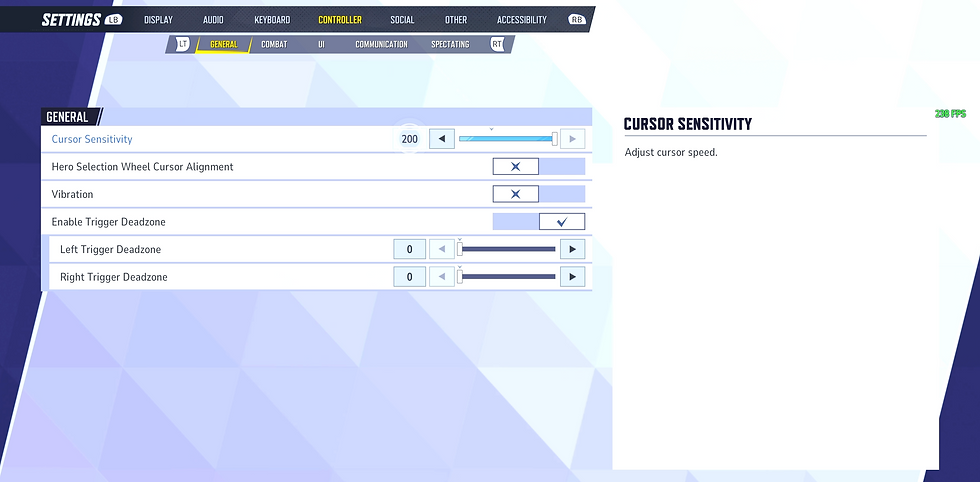
Task: Decrease Right Trigger Deadzone with left arrow
Action: 442,277
